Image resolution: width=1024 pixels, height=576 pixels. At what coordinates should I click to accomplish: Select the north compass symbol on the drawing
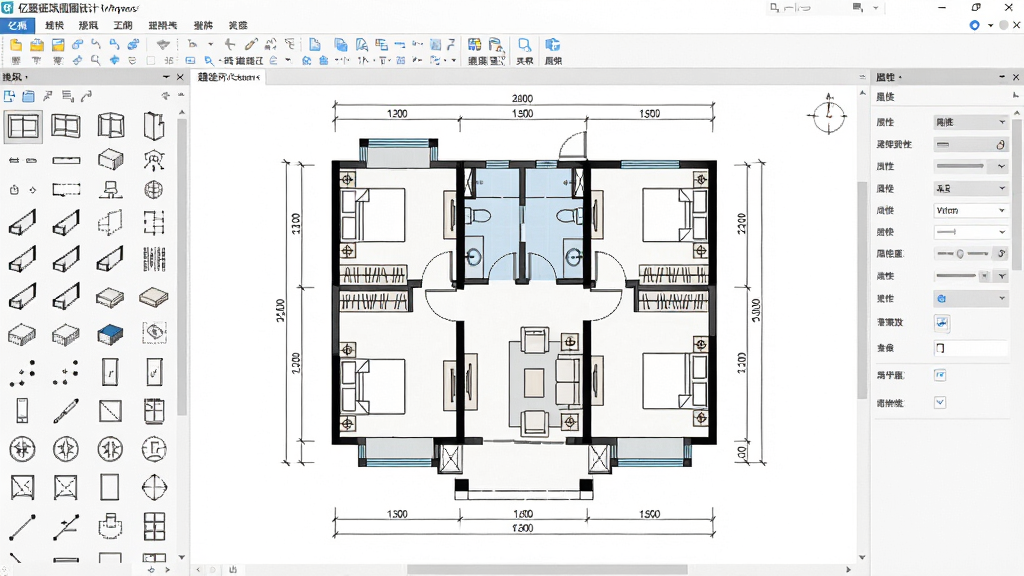click(x=828, y=114)
